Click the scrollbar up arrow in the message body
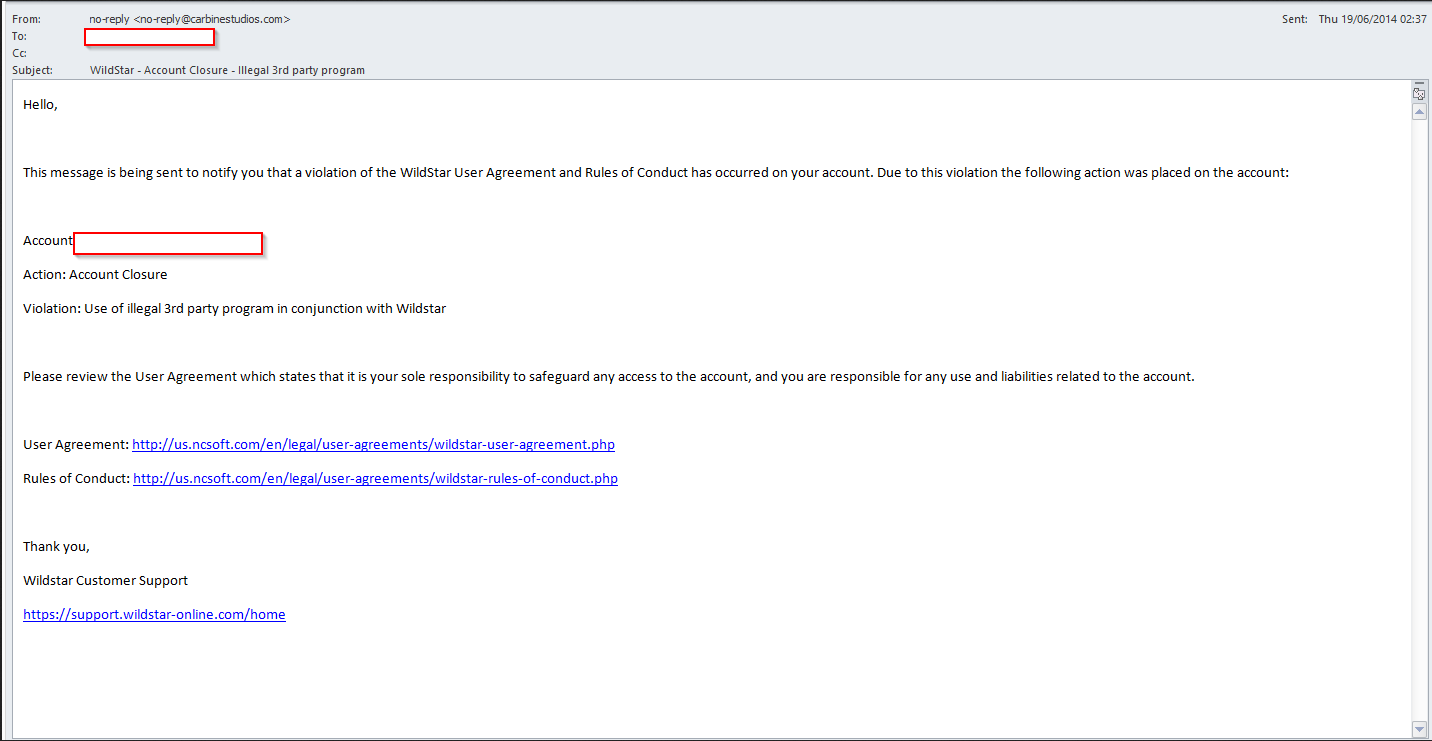 pos(1419,112)
